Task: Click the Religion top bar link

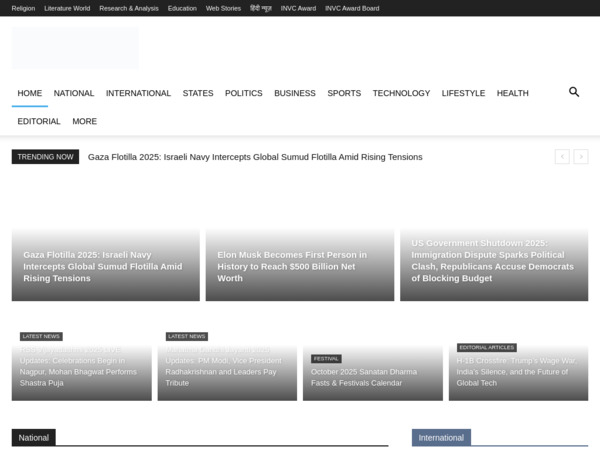Action: (x=23, y=8)
